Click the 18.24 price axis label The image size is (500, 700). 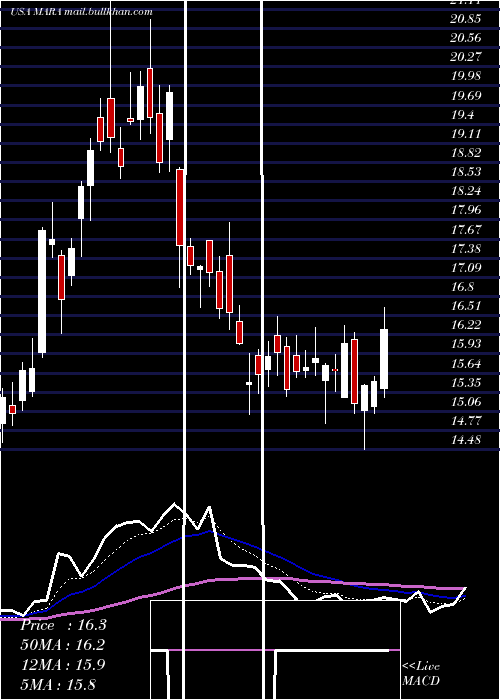coord(467,191)
